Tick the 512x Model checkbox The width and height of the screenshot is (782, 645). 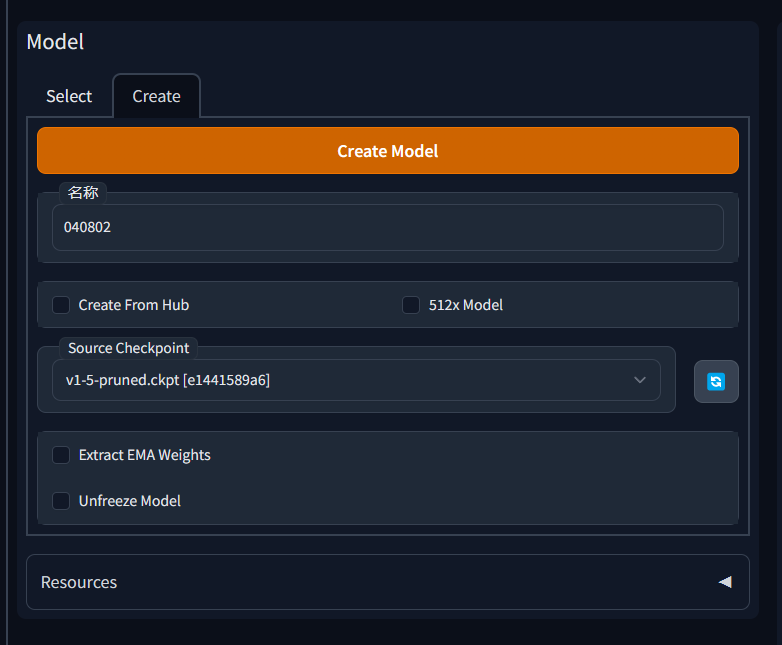click(x=411, y=305)
